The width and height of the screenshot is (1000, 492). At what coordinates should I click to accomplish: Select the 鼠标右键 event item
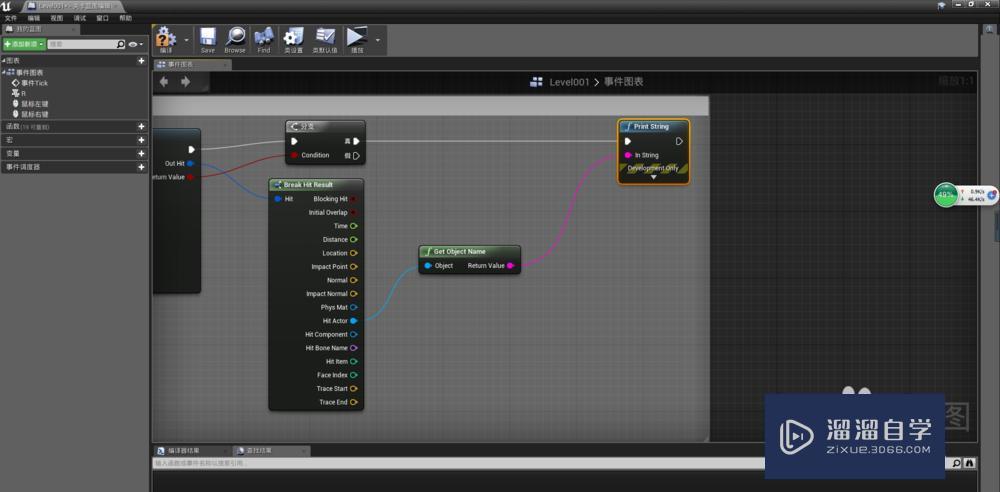[30, 114]
